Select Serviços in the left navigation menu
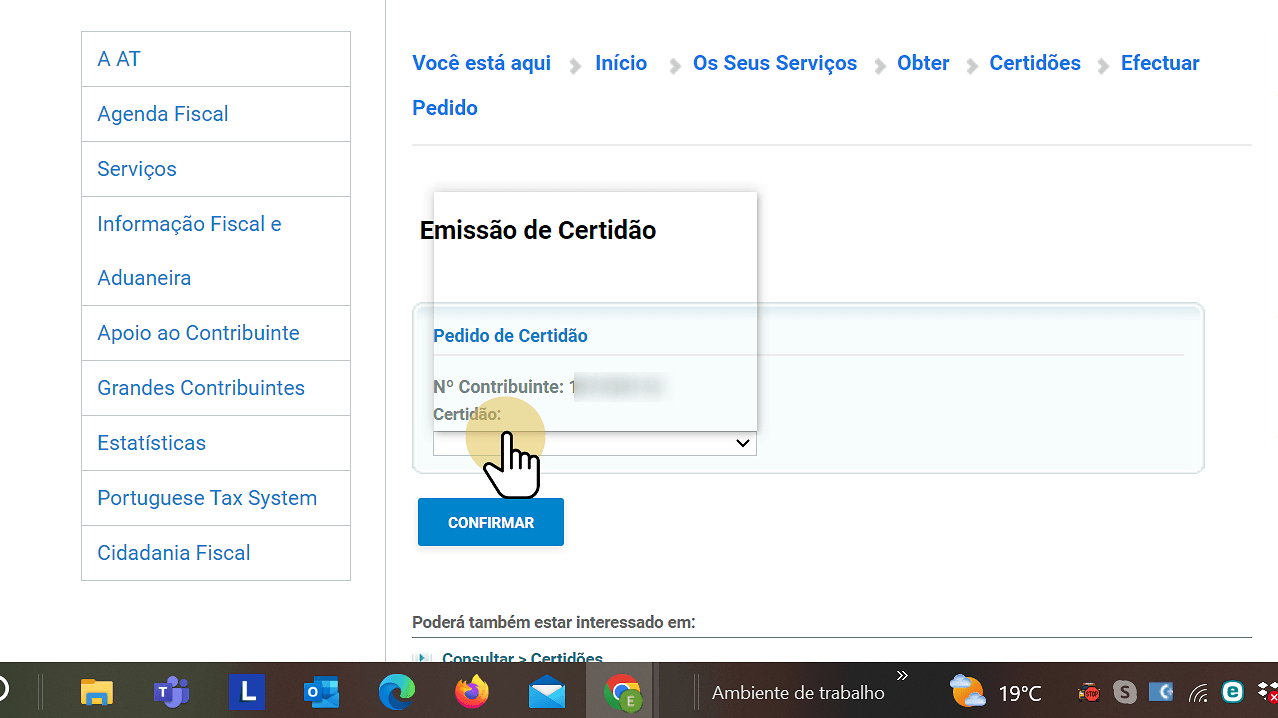Image resolution: width=1278 pixels, height=718 pixels. point(137,169)
